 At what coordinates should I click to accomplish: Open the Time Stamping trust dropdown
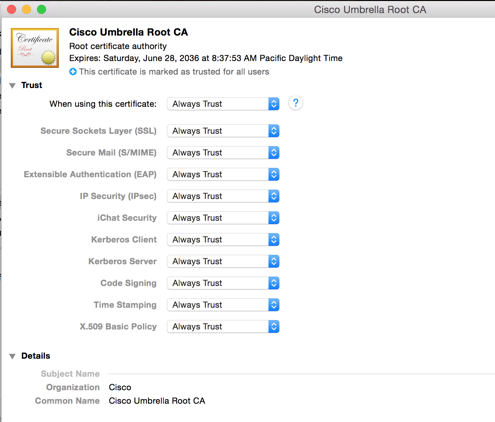pos(223,305)
